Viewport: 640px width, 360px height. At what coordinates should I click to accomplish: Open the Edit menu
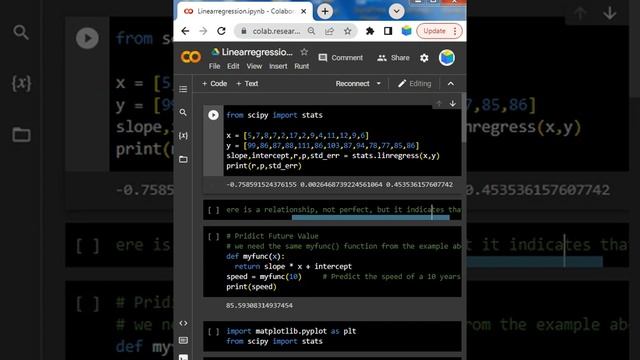233,66
